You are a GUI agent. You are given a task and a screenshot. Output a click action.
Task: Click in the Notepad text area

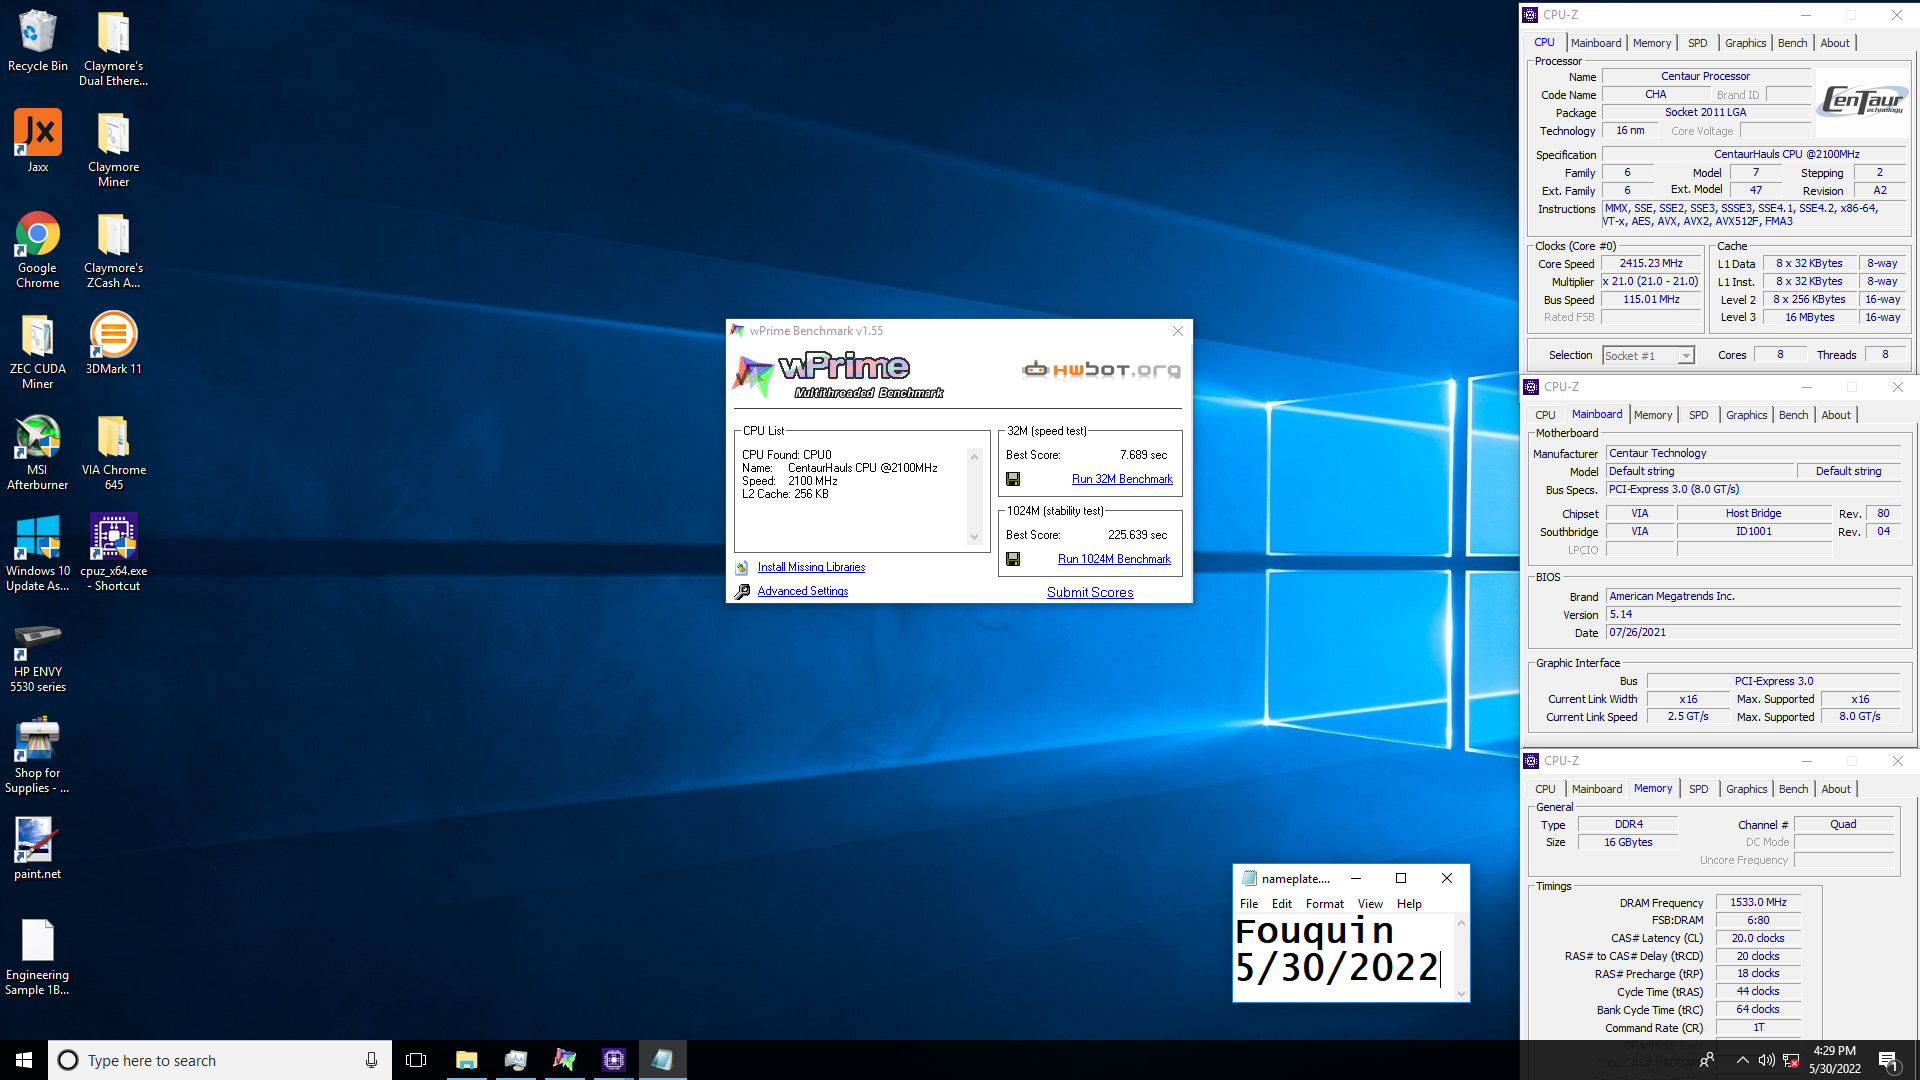click(1343, 957)
